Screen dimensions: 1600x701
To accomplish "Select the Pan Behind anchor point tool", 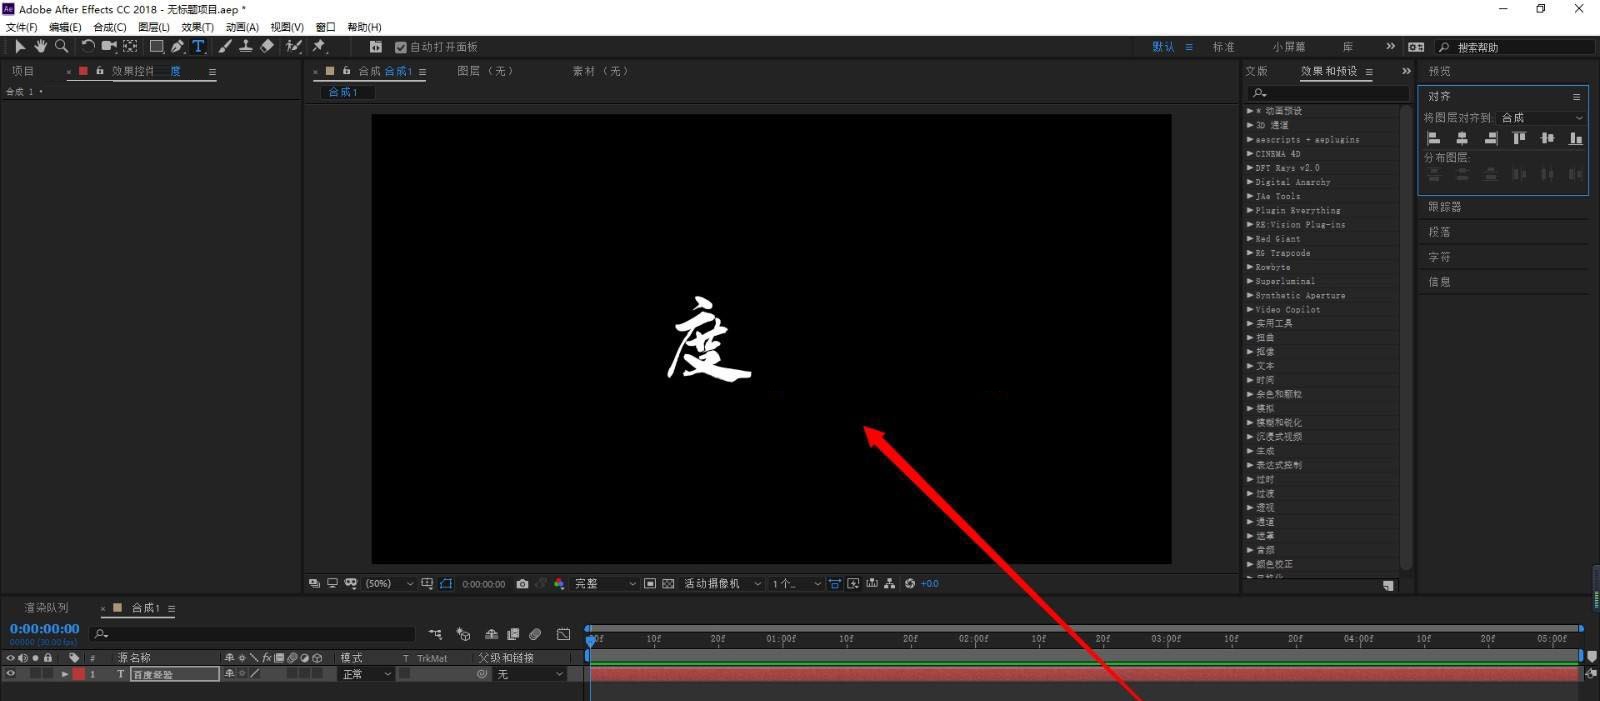I will [130, 46].
